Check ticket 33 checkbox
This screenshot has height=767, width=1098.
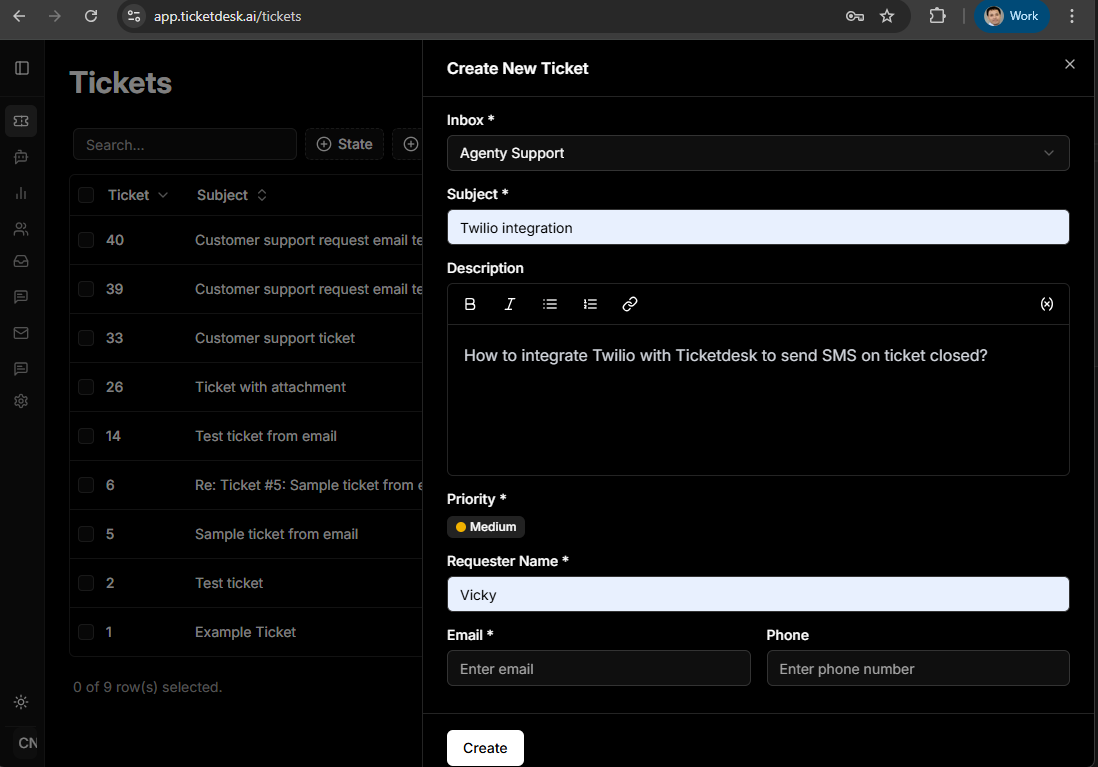[86, 338]
